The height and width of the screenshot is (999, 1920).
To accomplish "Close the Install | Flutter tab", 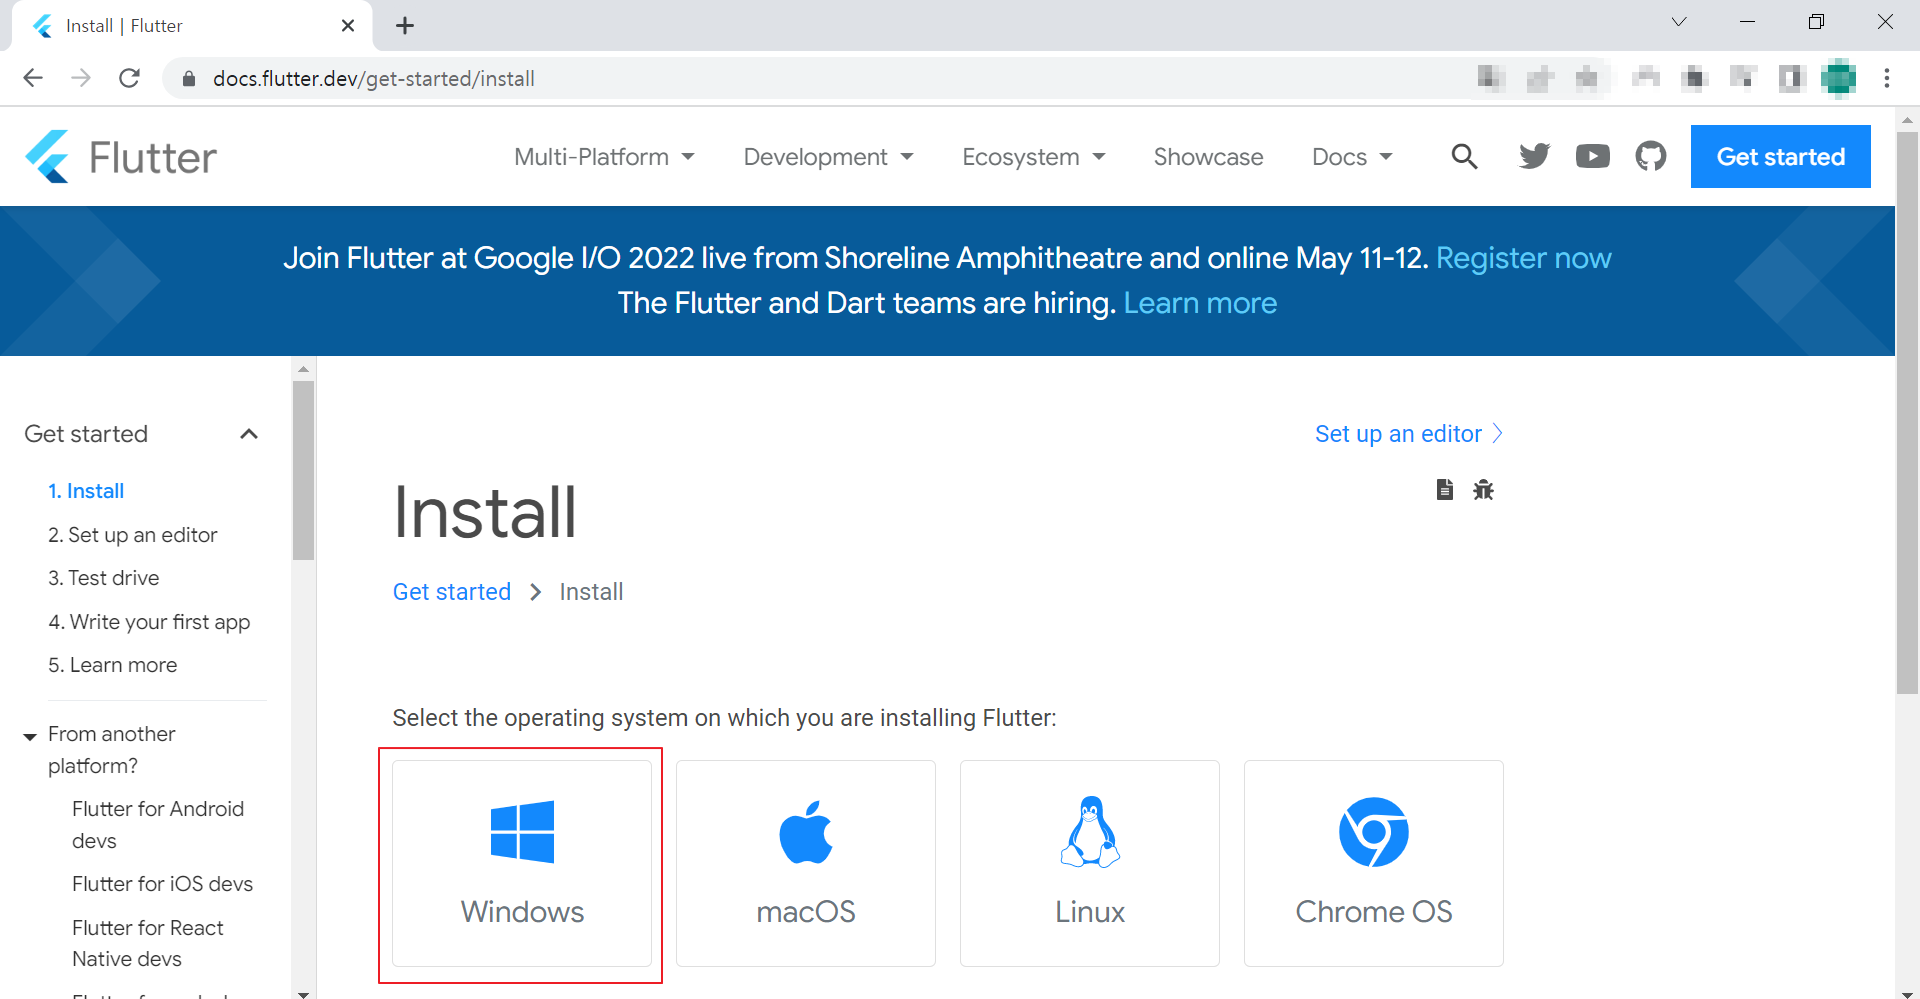I will click(348, 26).
